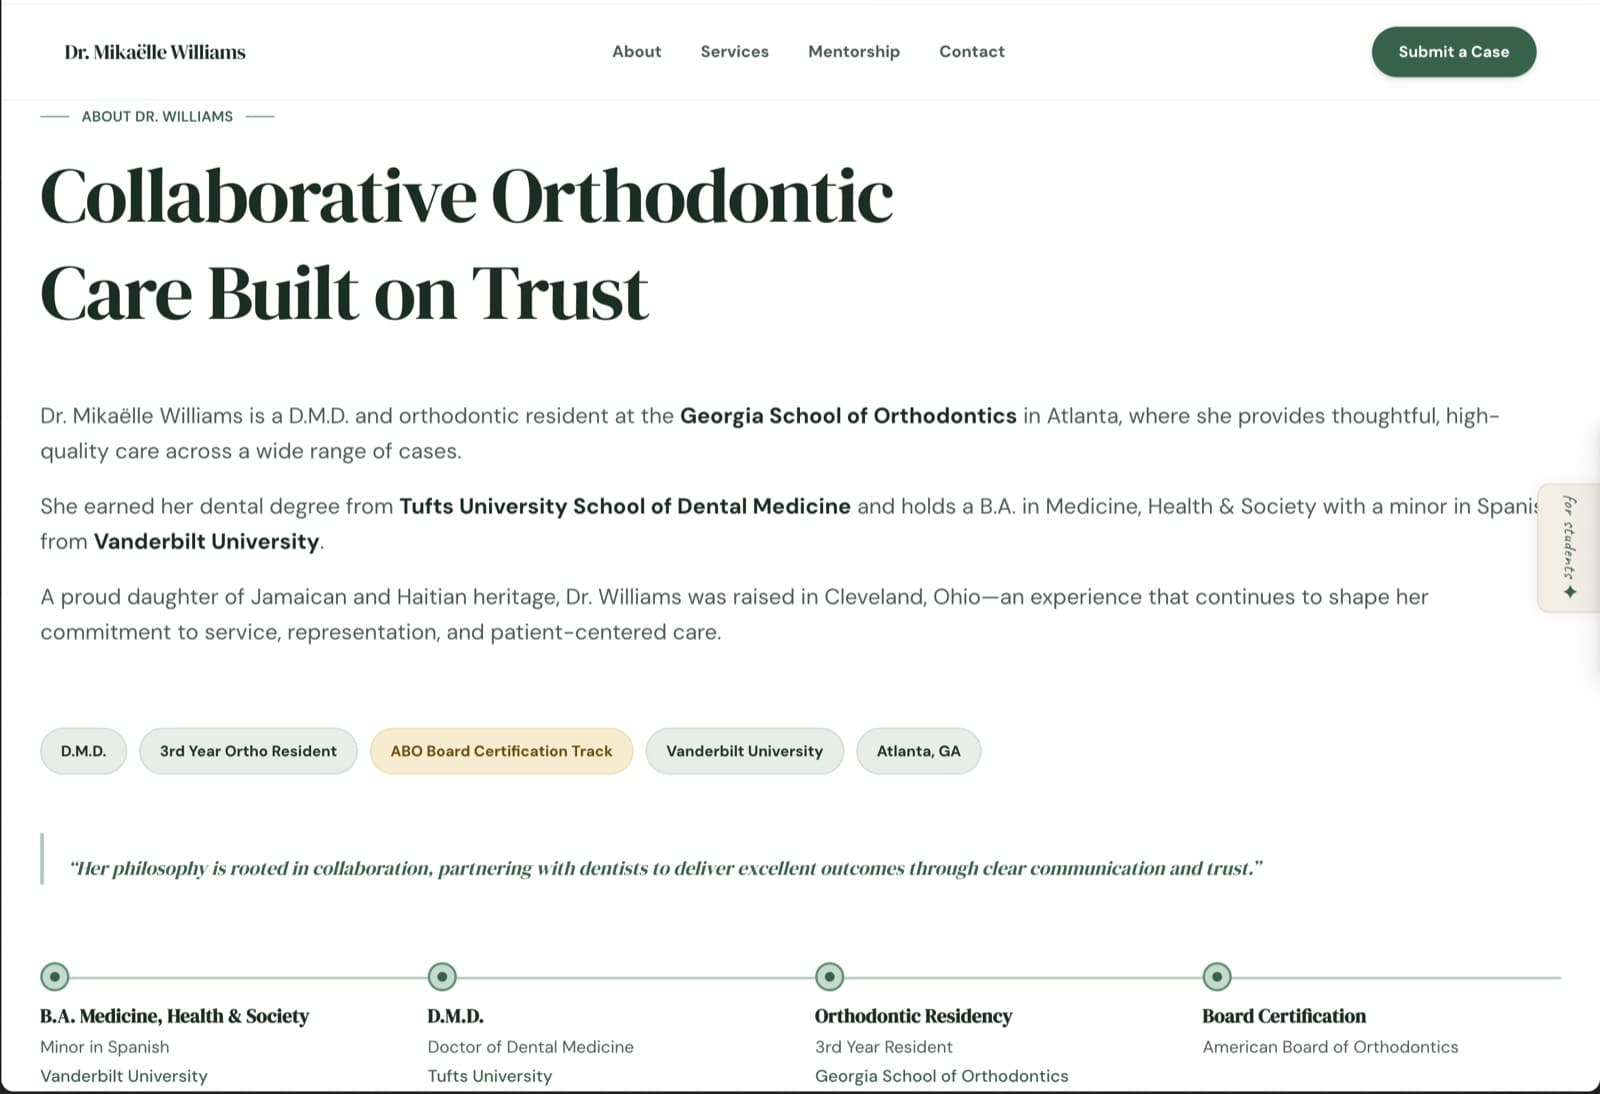Click the ABO Board Certification Track badge
The width and height of the screenshot is (1600, 1094).
coord(501,751)
